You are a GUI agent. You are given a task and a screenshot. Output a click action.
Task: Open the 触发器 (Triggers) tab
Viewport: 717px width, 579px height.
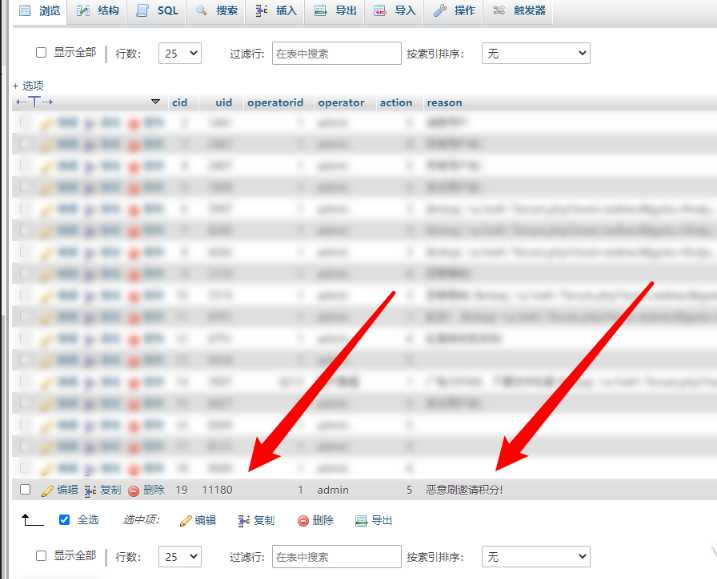[519, 11]
